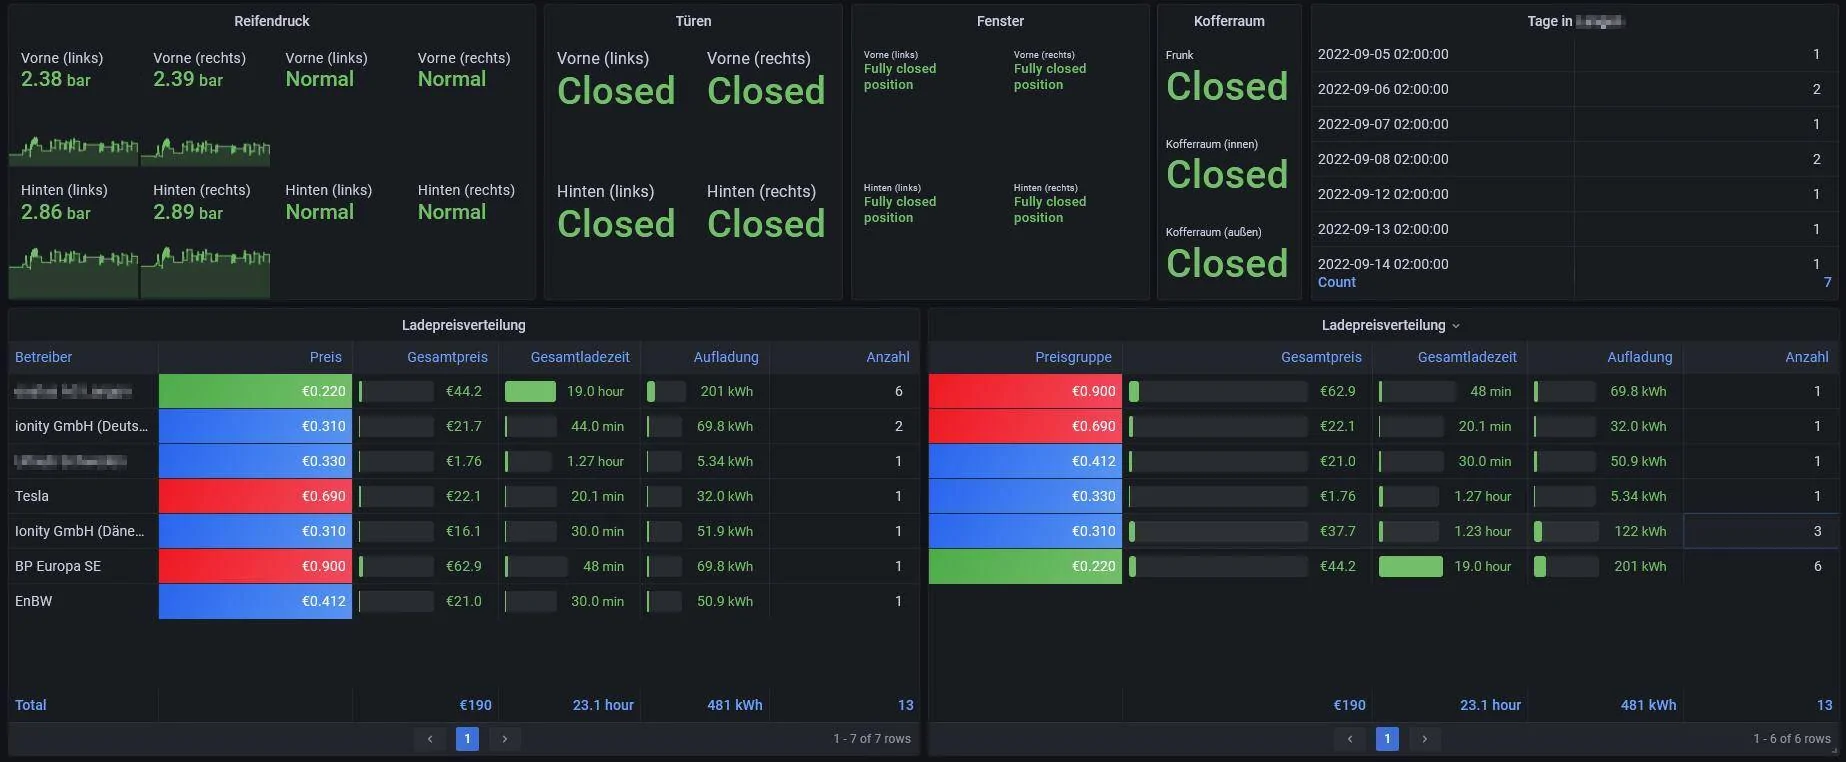Sort right table by Preisgruppe column
This screenshot has width=1846, height=762.
(1073, 357)
